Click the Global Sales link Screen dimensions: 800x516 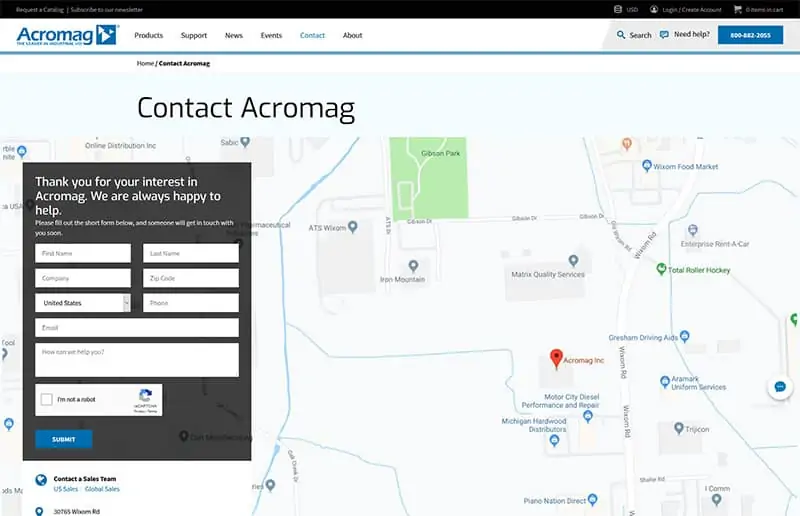[102, 489]
